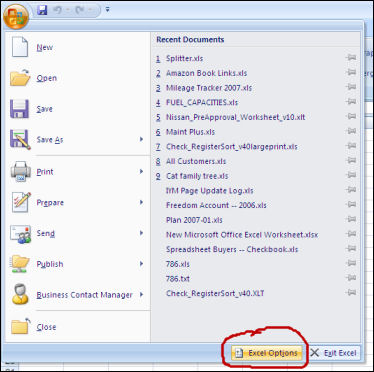Pin Plan 2007-01.xls with its pushpin
374x372 pixels.
[351, 219]
